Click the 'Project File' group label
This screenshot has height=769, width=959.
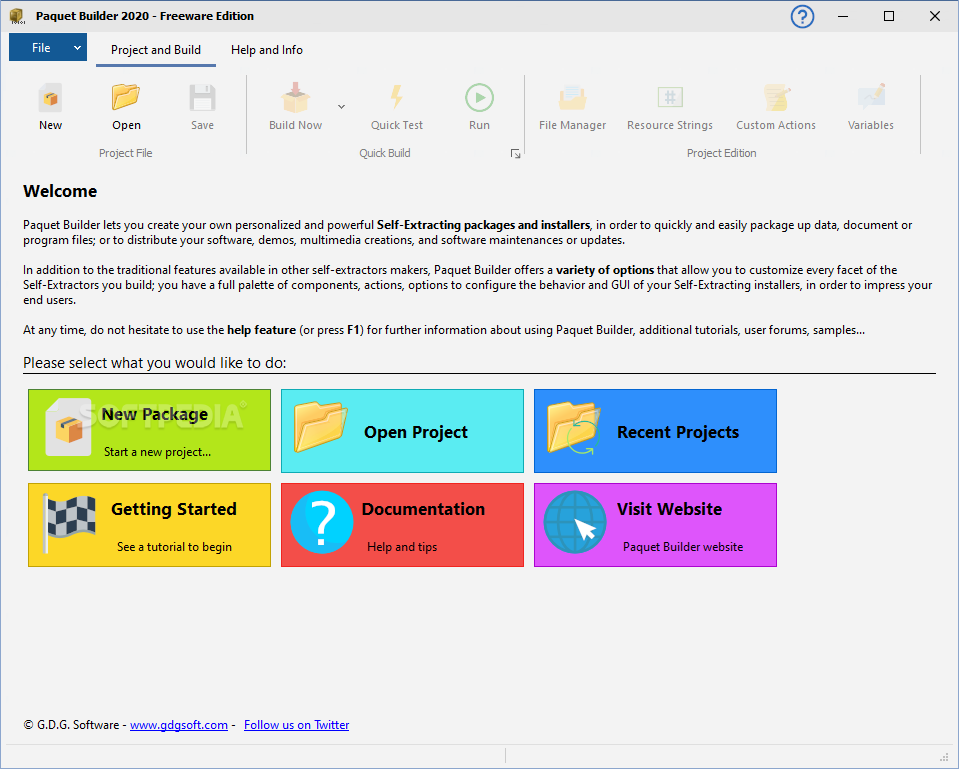pos(125,153)
